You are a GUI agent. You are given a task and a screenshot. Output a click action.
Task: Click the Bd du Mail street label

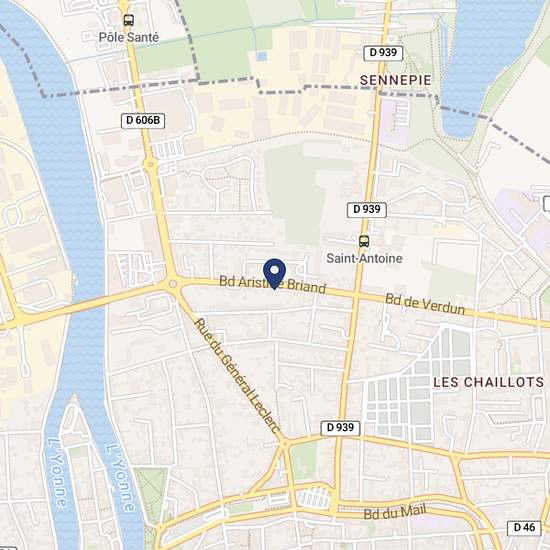[x=395, y=512]
